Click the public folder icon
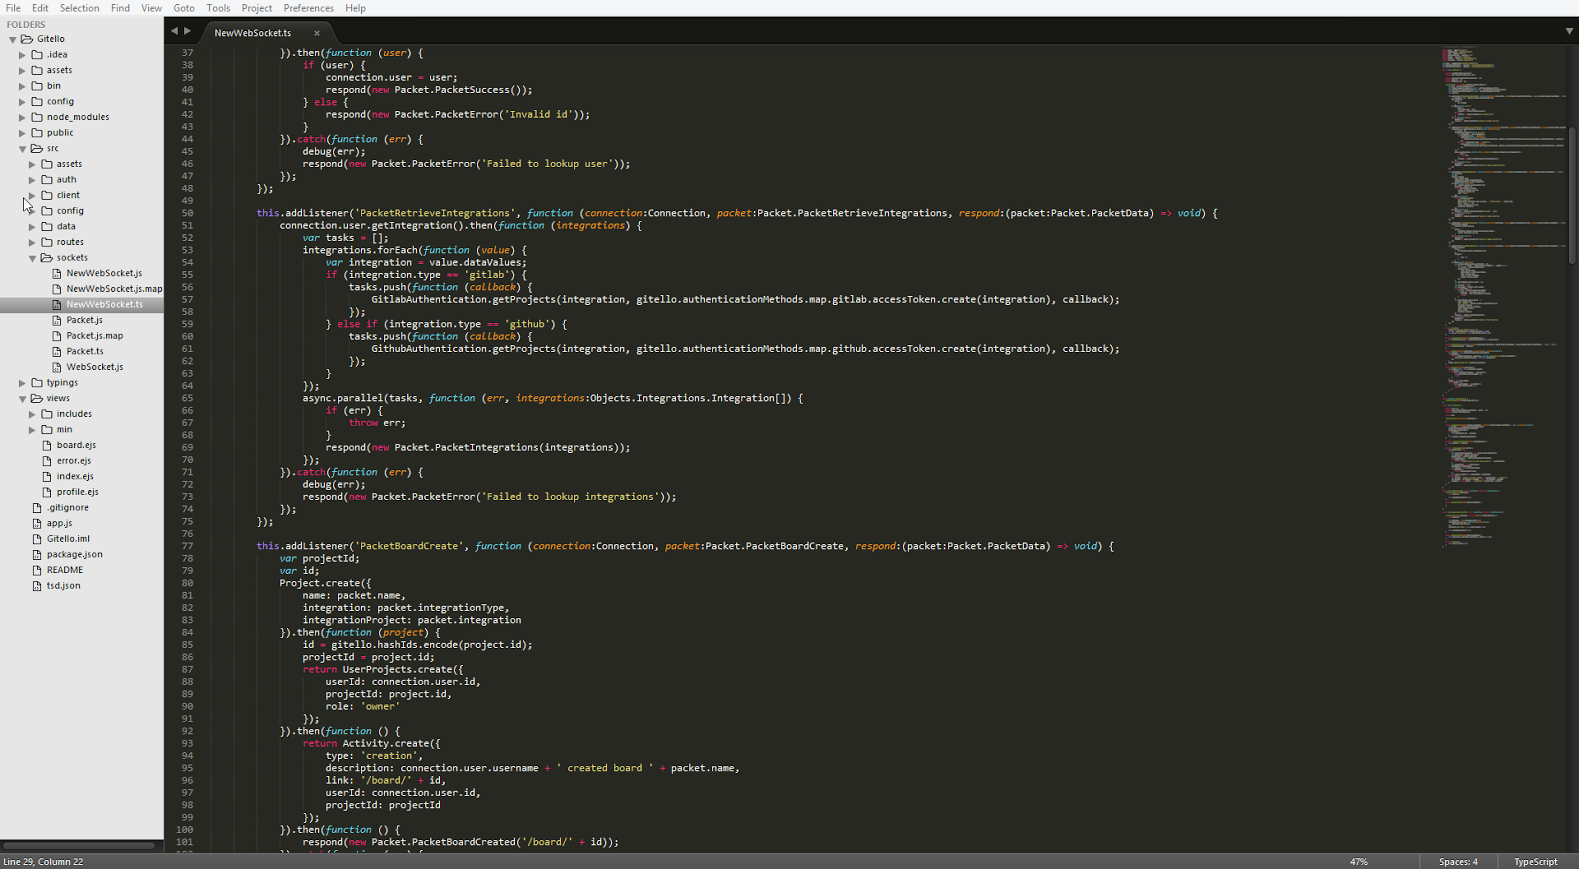1579x869 pixels. pyautogui.click(x=37, y=133)
